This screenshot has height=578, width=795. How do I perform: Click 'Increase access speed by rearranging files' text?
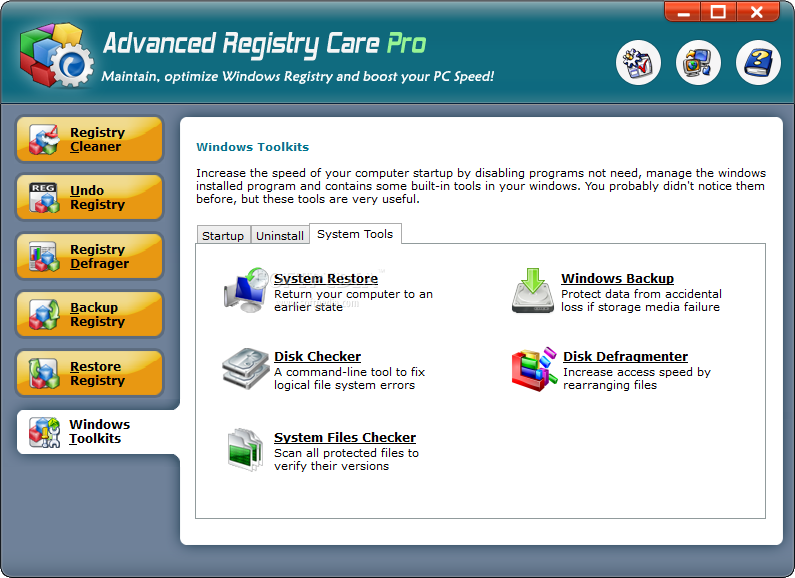pyautogui.click(x=637, y=379)
